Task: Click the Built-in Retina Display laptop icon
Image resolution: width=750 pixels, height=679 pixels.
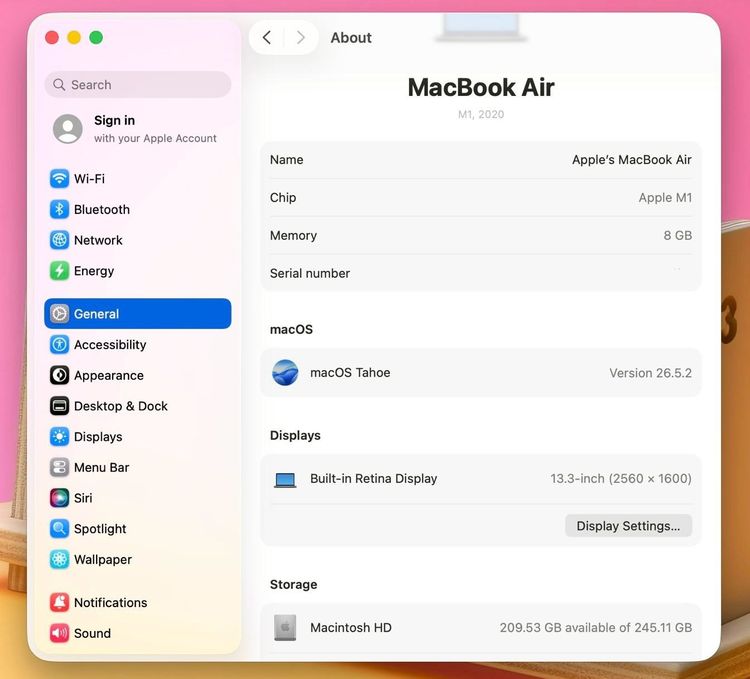Action: 285,480
